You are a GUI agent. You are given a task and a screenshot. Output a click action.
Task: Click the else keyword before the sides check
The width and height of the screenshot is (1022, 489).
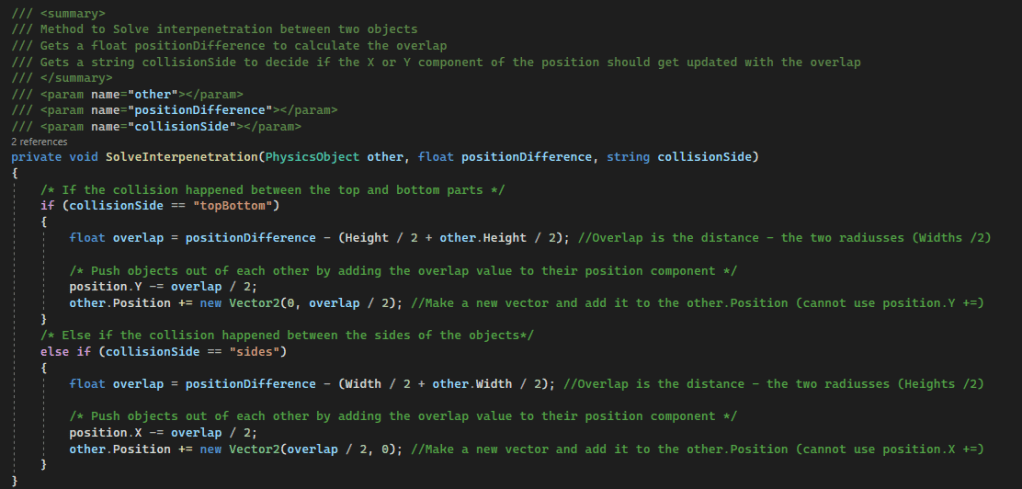53,352
